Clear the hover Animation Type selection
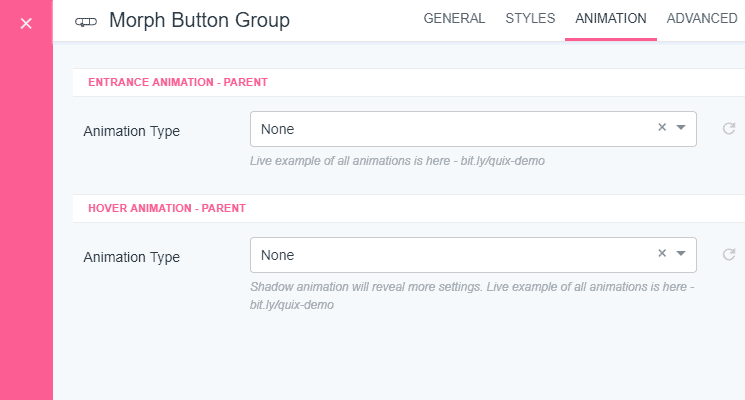This screenshot has height=400, width=745. click(661, 254)
